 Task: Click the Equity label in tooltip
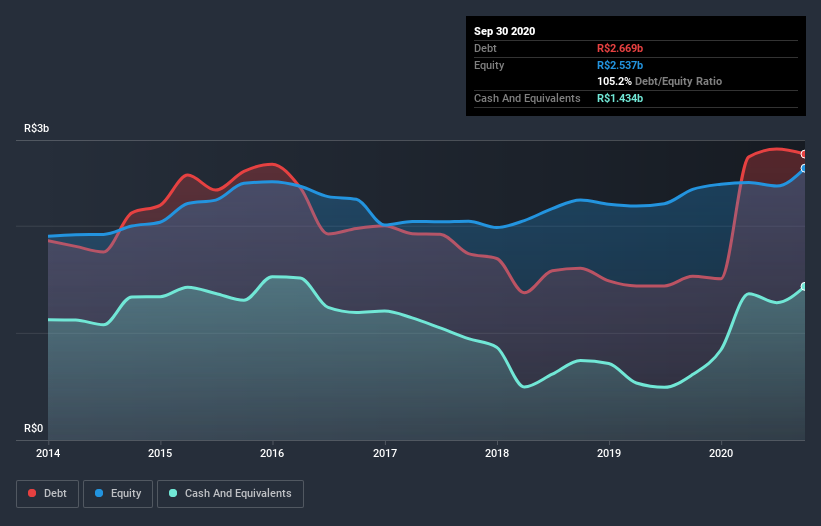[489, 65]
